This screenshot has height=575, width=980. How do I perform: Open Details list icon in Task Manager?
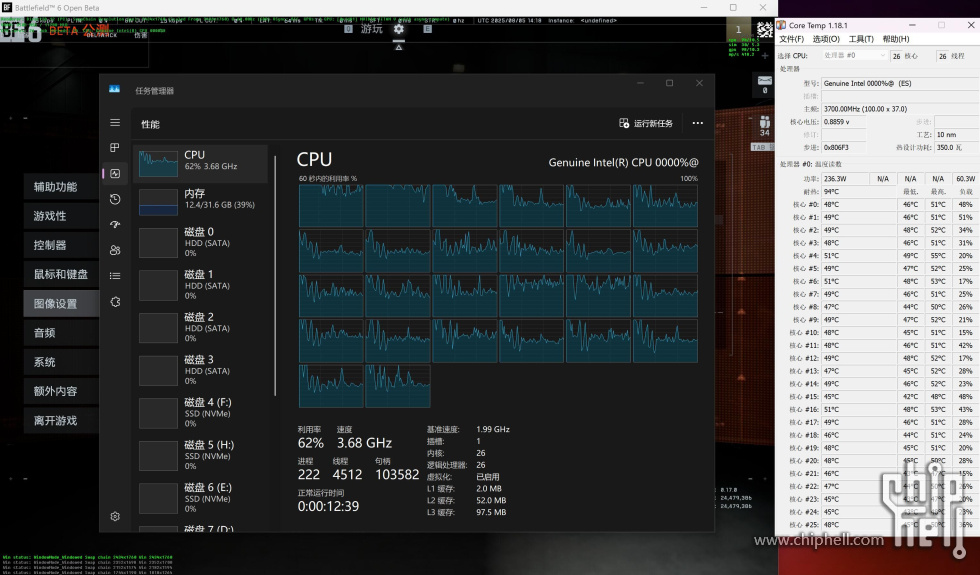coord(115,276)
